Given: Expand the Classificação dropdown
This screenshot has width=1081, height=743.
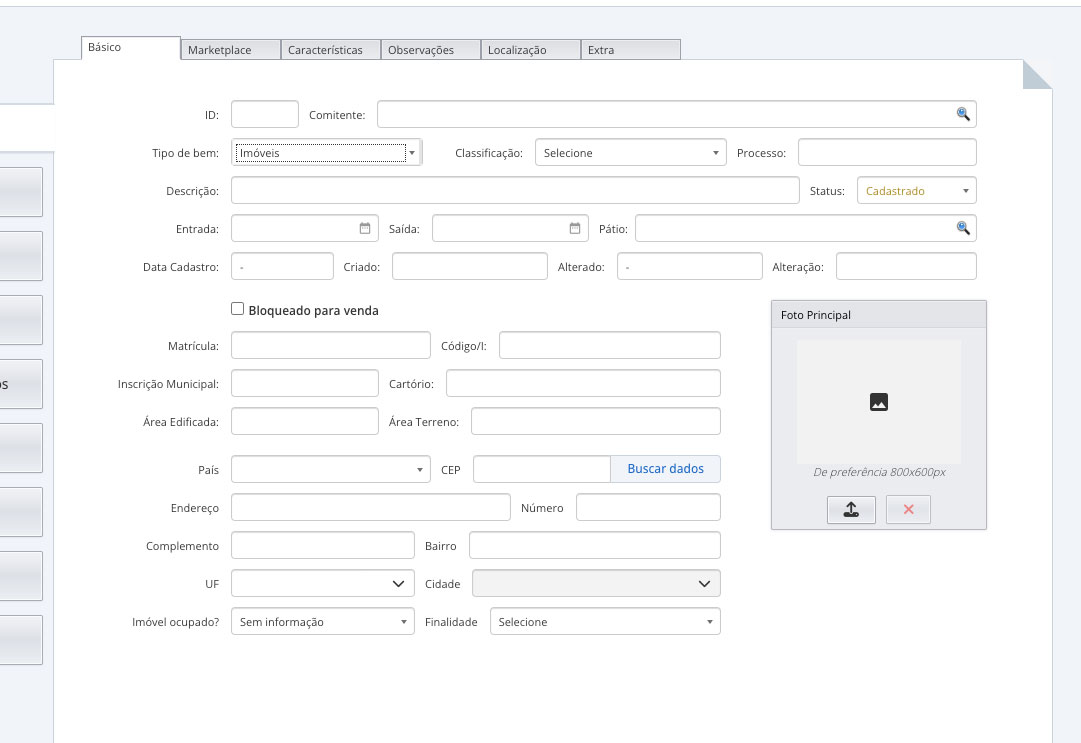Looking at the screenshot, I should [629, 153].
